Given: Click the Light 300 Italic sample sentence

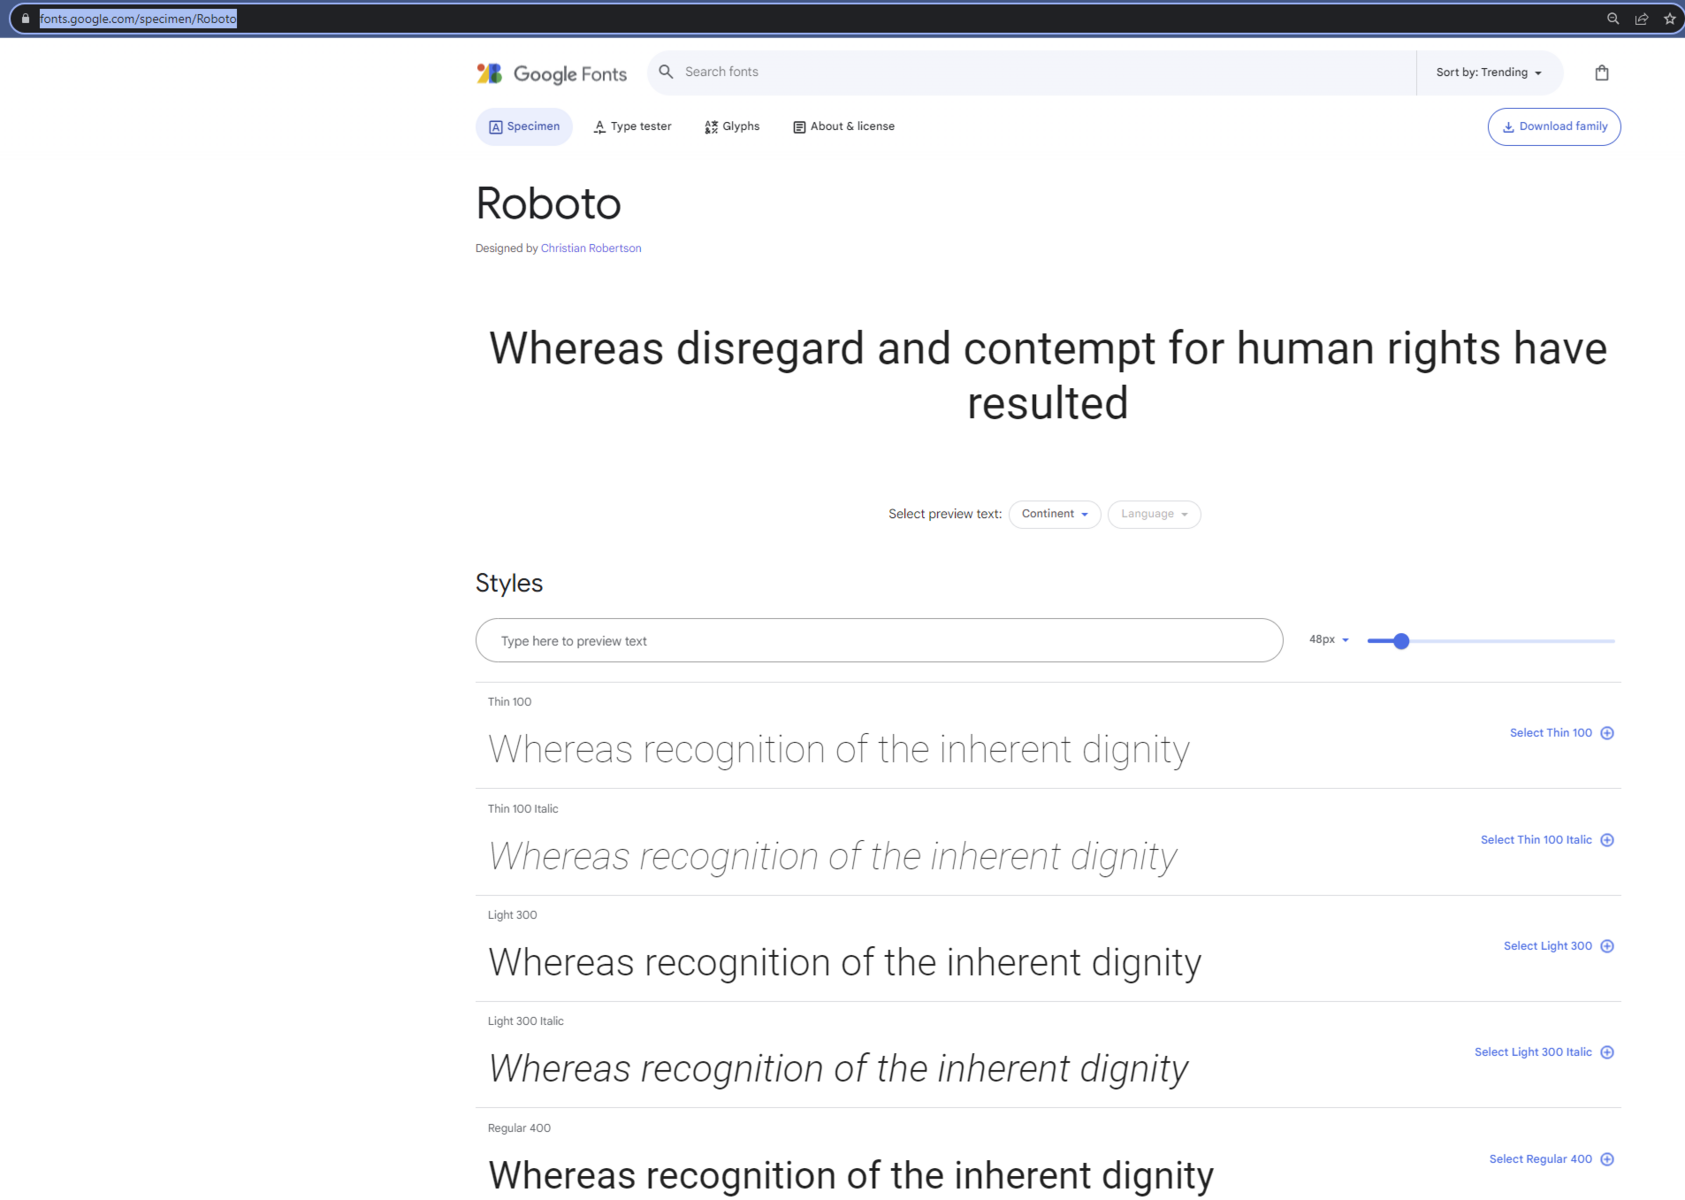Looking at the screenshot, I should coord(838,1069).
